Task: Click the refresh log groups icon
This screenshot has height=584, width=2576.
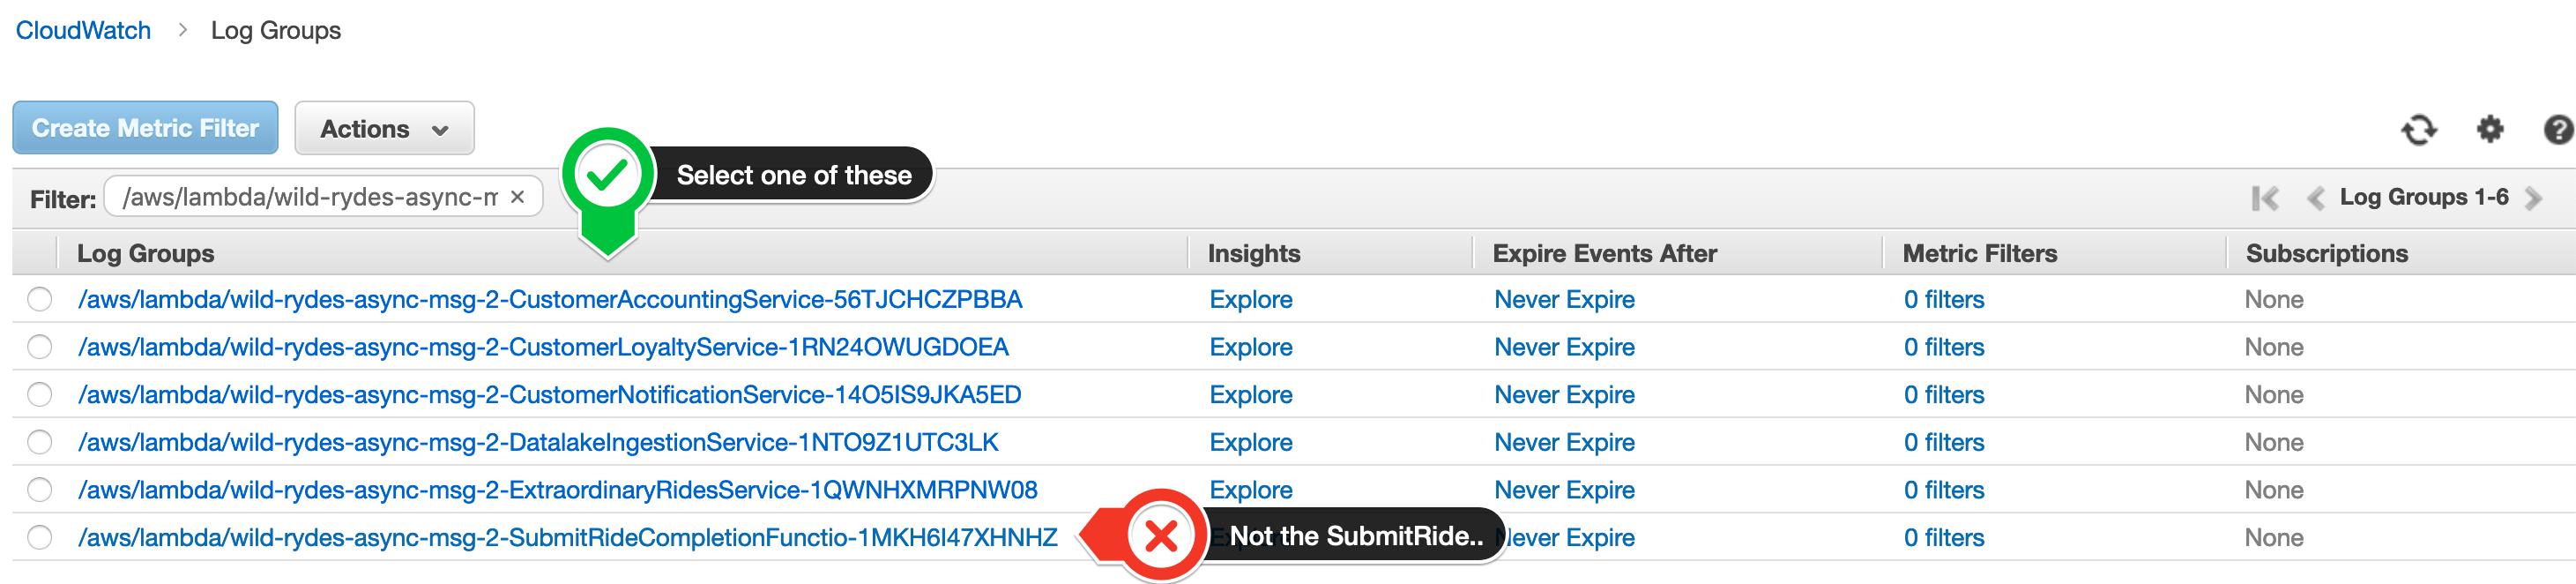Action: click(x=2418, y=130)
